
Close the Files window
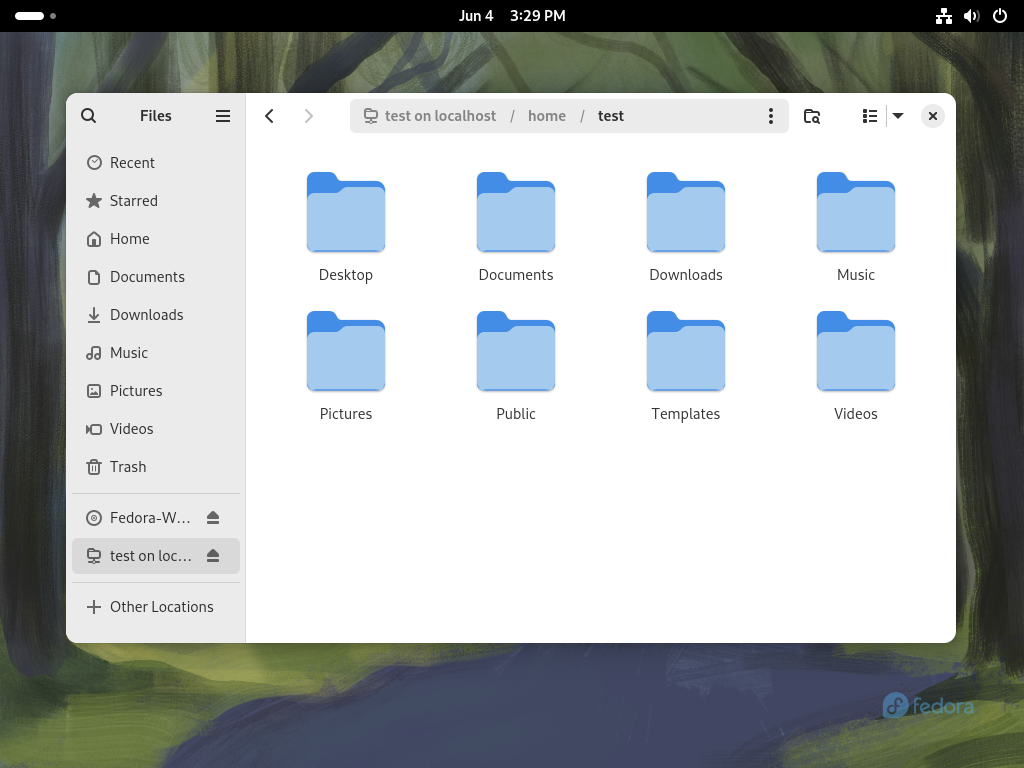click(x=933, y=116)
